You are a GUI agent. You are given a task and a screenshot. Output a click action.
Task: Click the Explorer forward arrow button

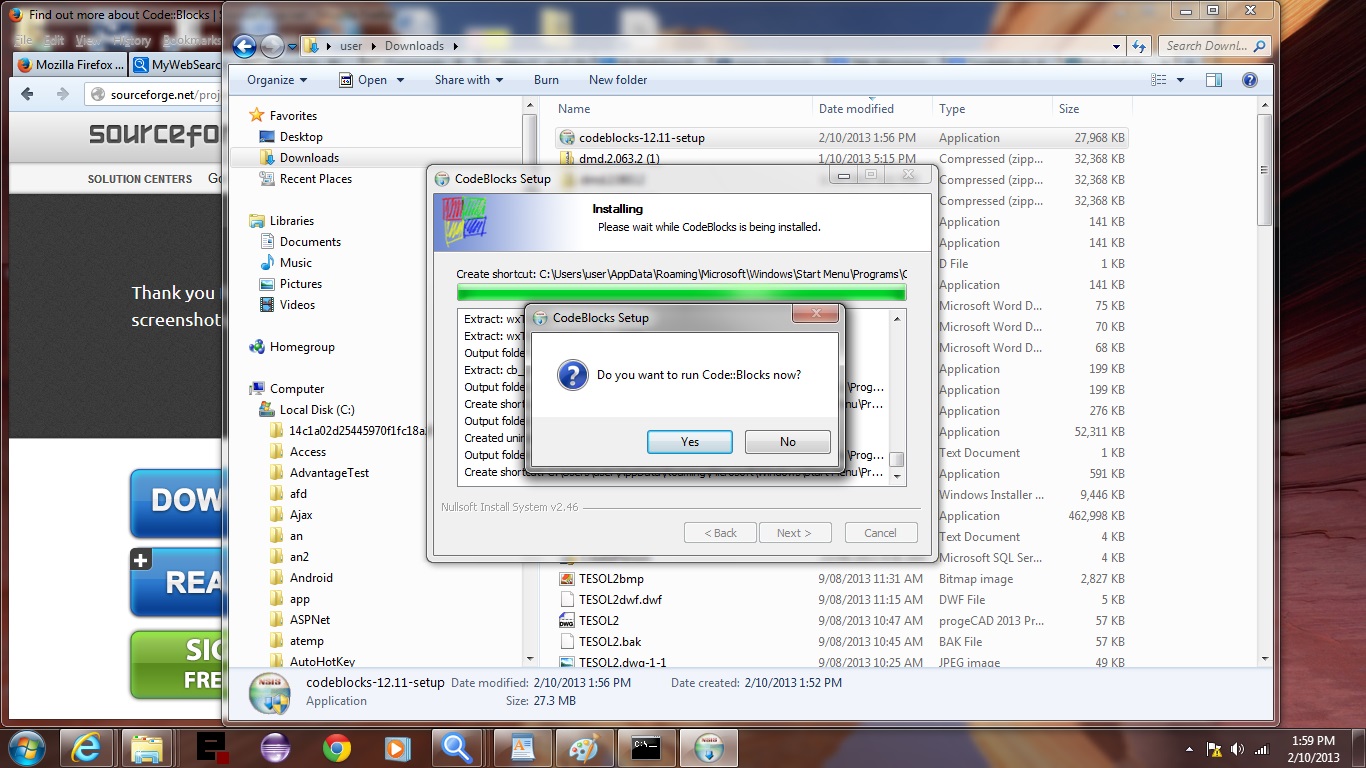pyautogui.click(x=272, y=46)
